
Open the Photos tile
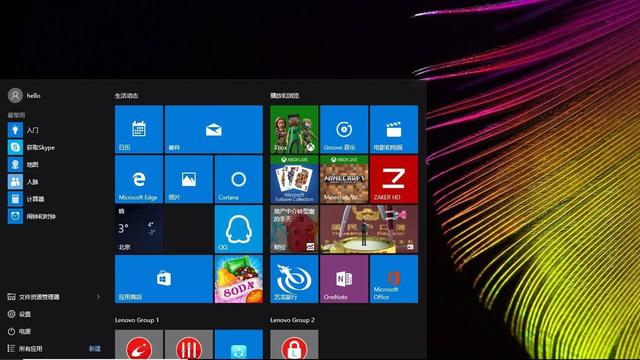(189, 179)
